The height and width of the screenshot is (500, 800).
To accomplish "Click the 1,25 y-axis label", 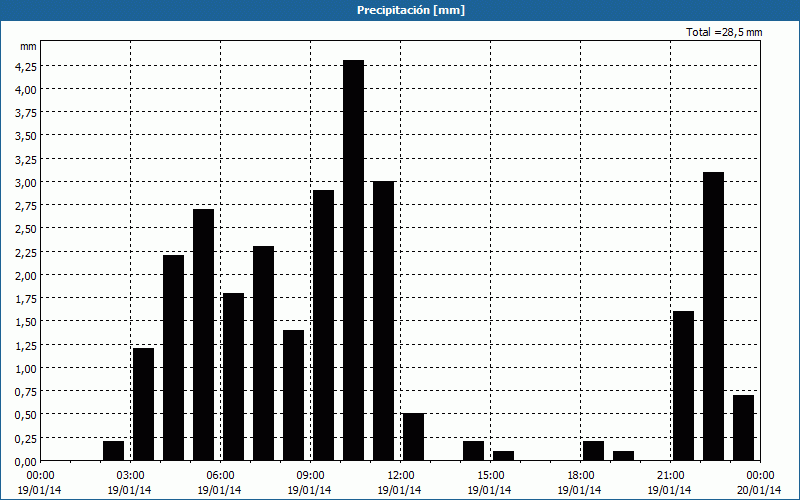I will coord(26,345).
